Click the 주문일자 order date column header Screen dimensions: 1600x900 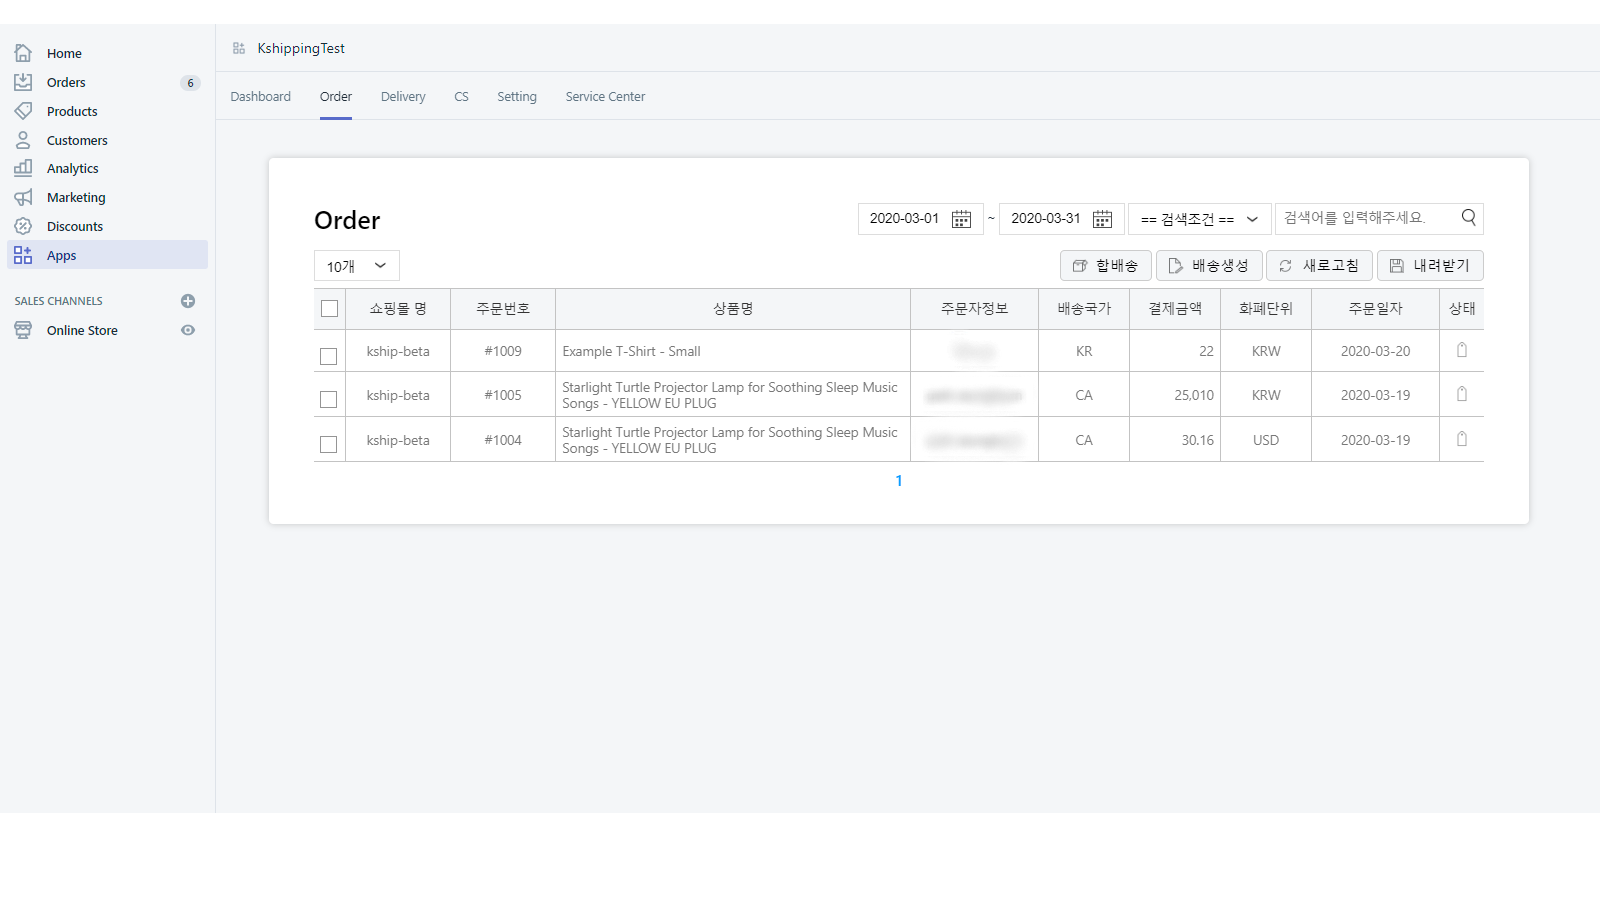(x=1375, y=309)
